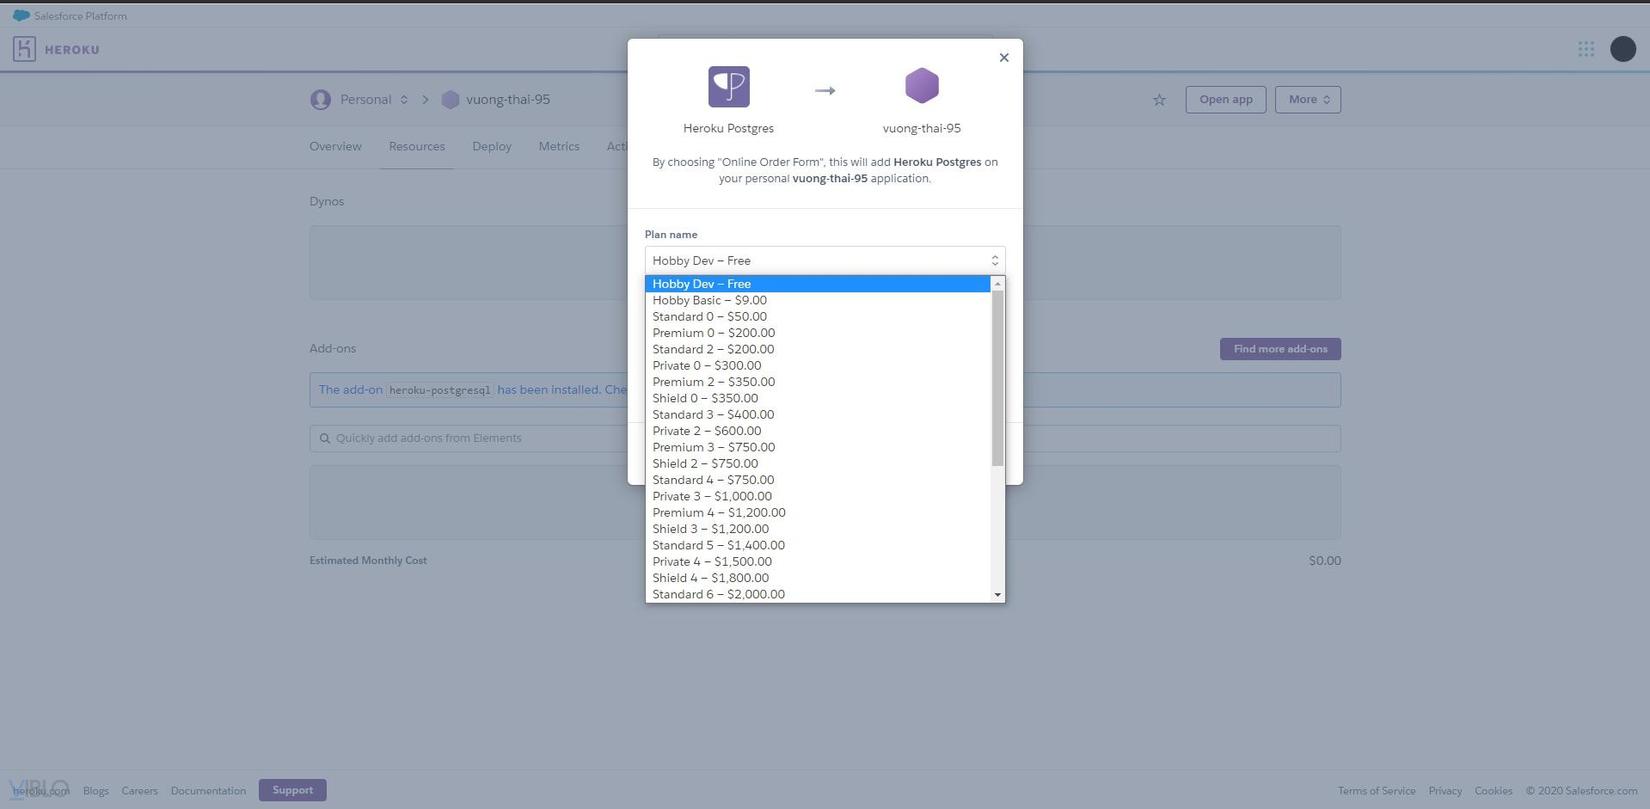The height and width of the screenshot is (809, 1650).
Task: Focus the Quickly add add-ons search field
Action: click(825, 438)
